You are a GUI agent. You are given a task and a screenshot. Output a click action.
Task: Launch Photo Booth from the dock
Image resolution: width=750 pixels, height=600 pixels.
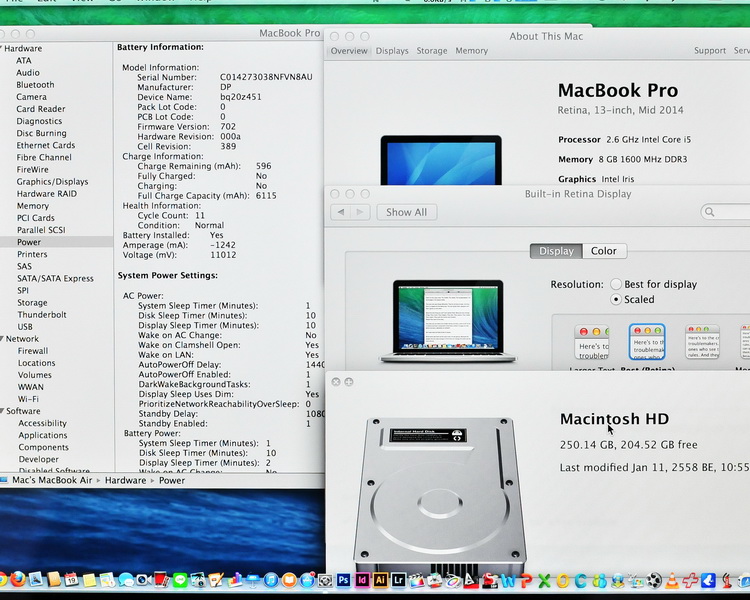click(161, 579)
